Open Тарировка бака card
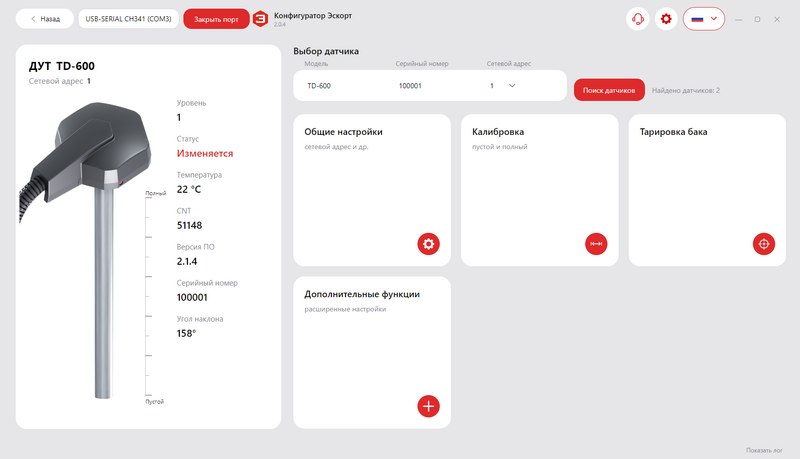Image resolution: width=800 pixels, height=459 pixels. point(707,190)
